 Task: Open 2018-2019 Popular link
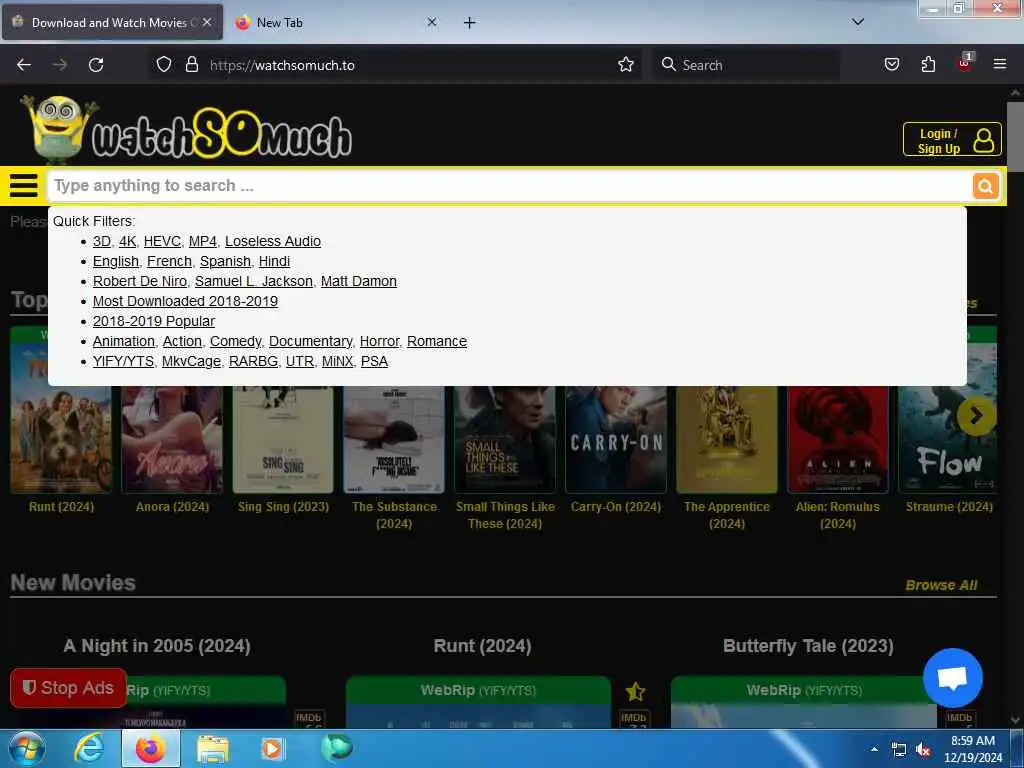point(153,321)
